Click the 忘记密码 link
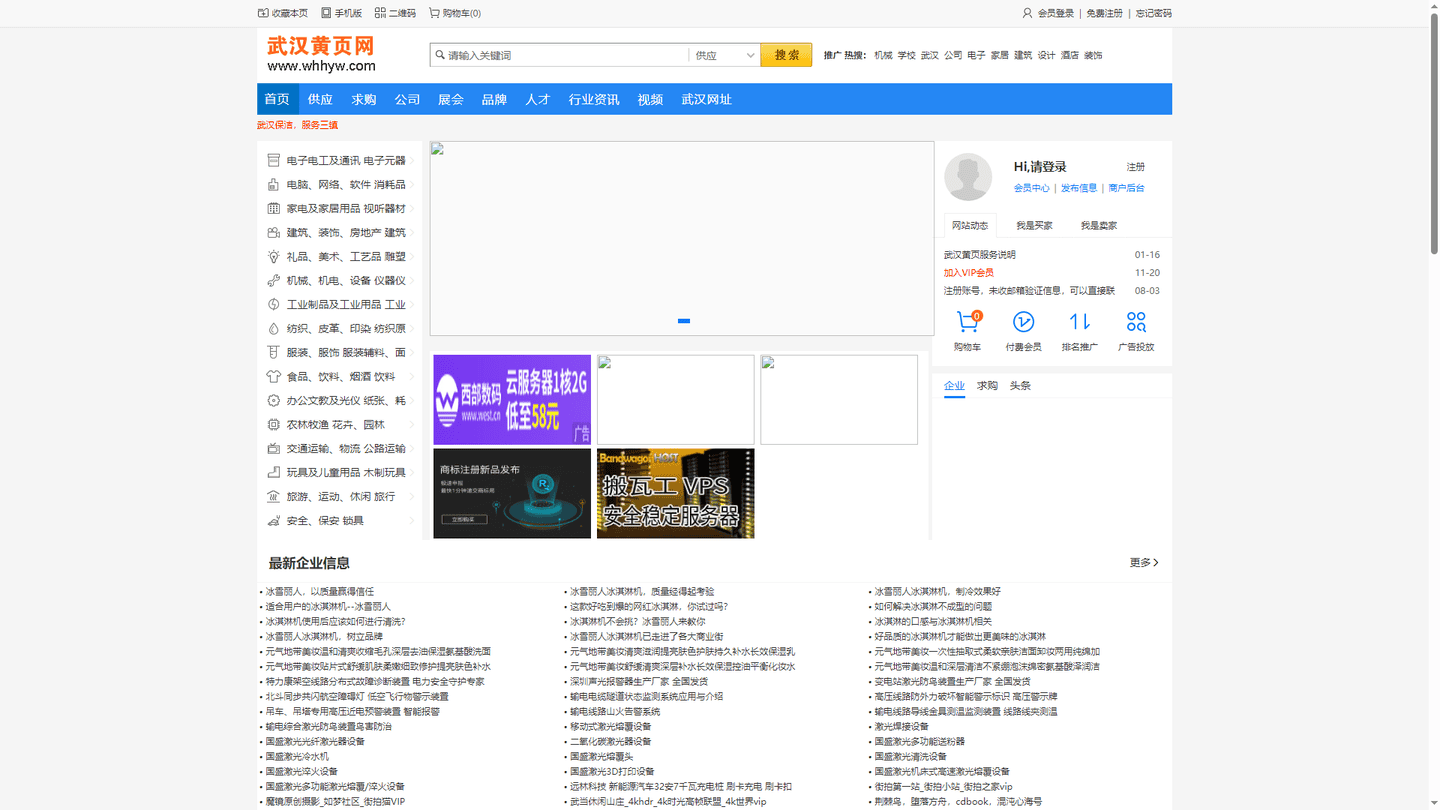The image size is (1440, 810). tap(1153, 13)
